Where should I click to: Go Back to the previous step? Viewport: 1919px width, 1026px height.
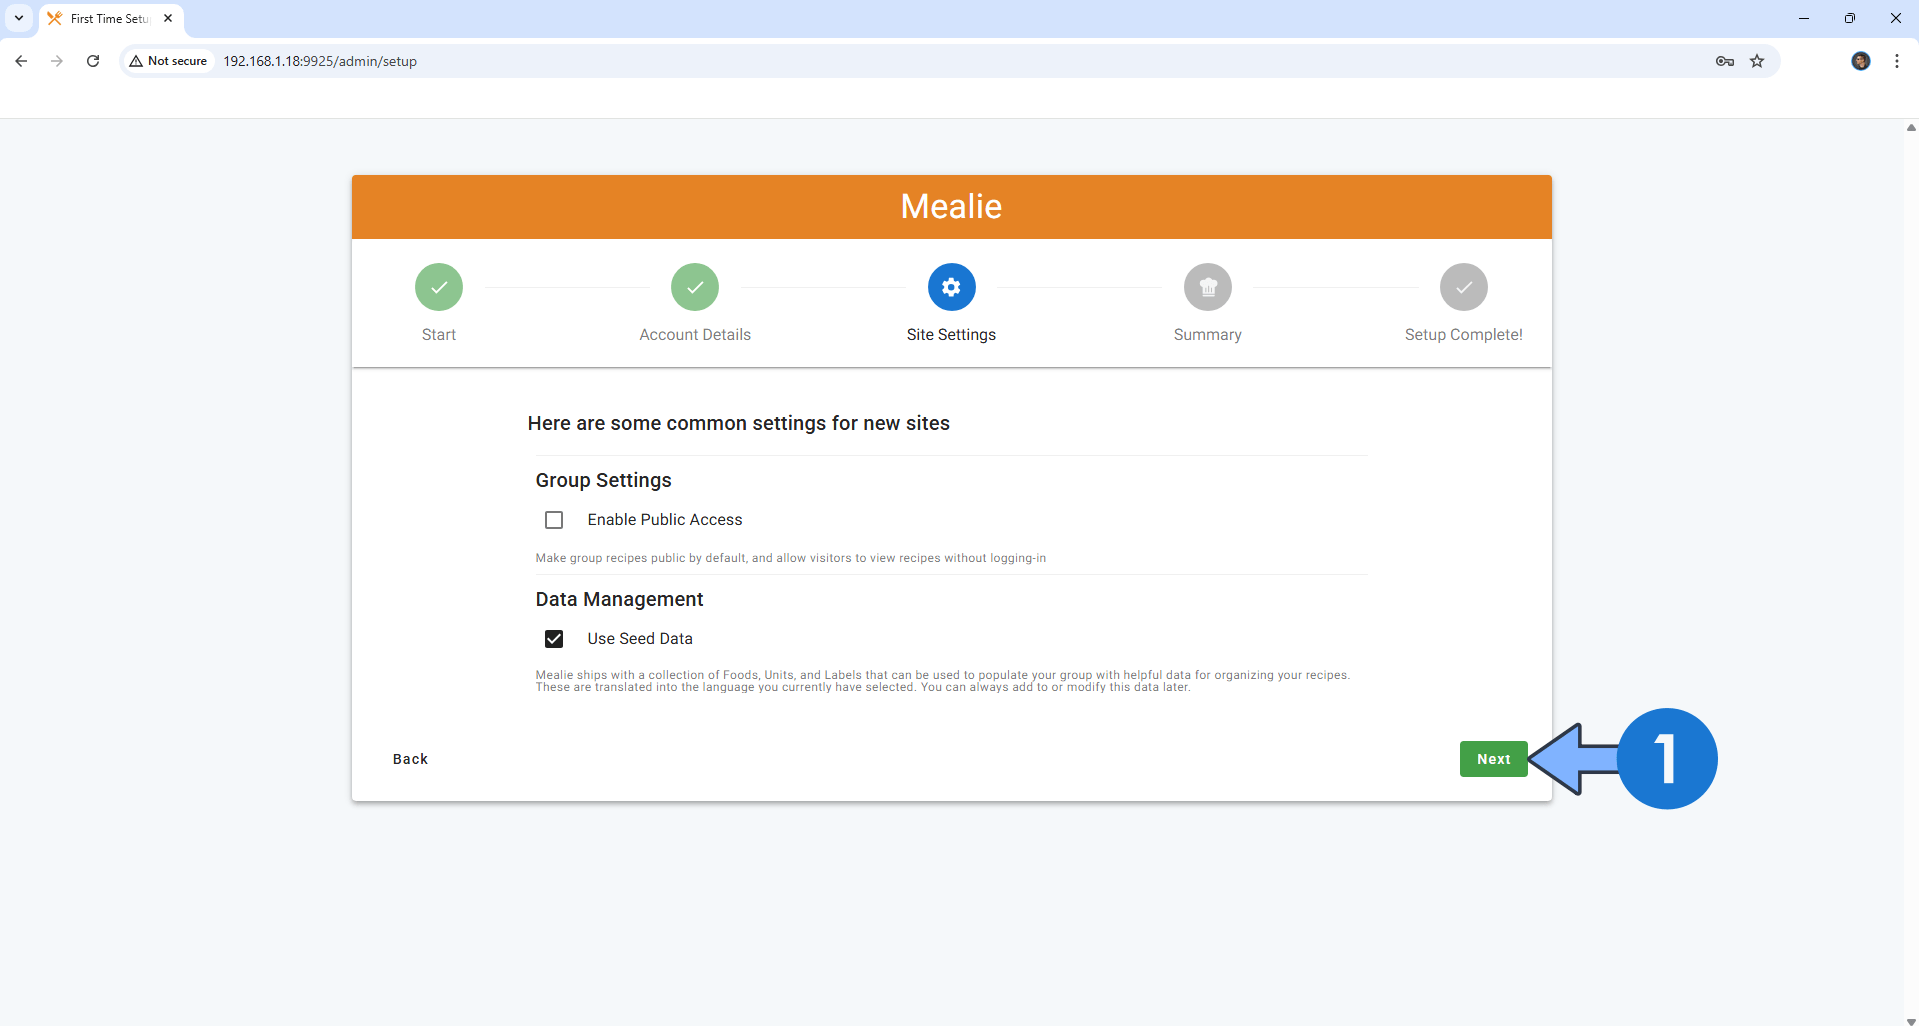pos(409,759)
